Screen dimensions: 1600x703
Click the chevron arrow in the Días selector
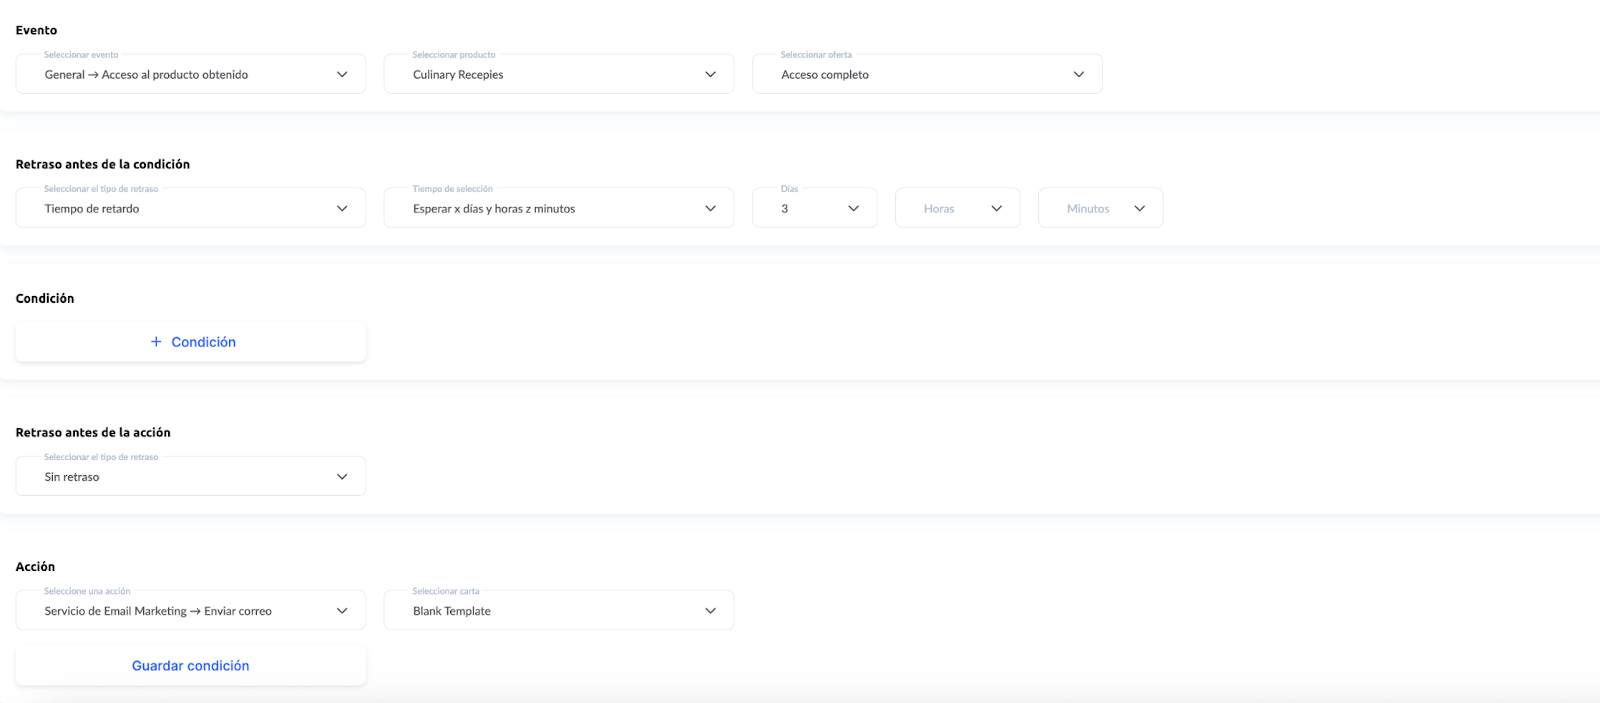click(853, 209)
